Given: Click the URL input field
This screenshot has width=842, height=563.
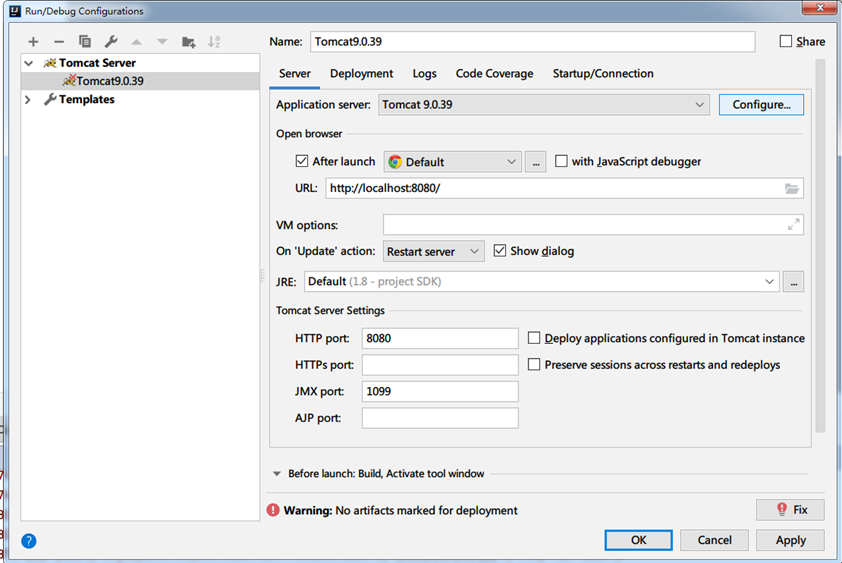Looking at the screenshot, I should [x=564, y=189].
